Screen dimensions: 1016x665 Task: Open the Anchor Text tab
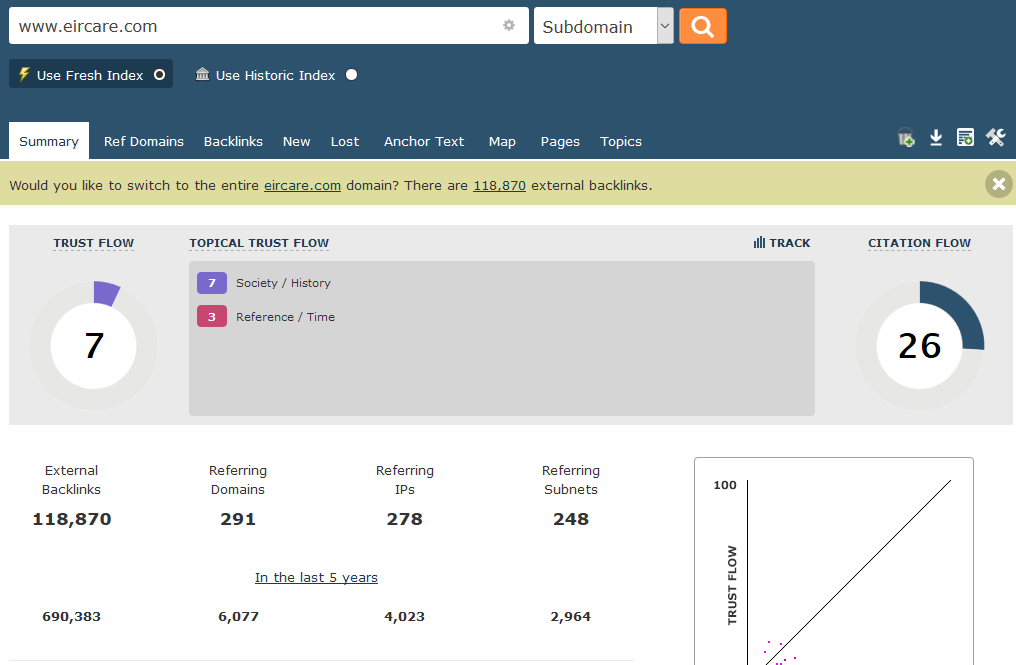[424, 142]
